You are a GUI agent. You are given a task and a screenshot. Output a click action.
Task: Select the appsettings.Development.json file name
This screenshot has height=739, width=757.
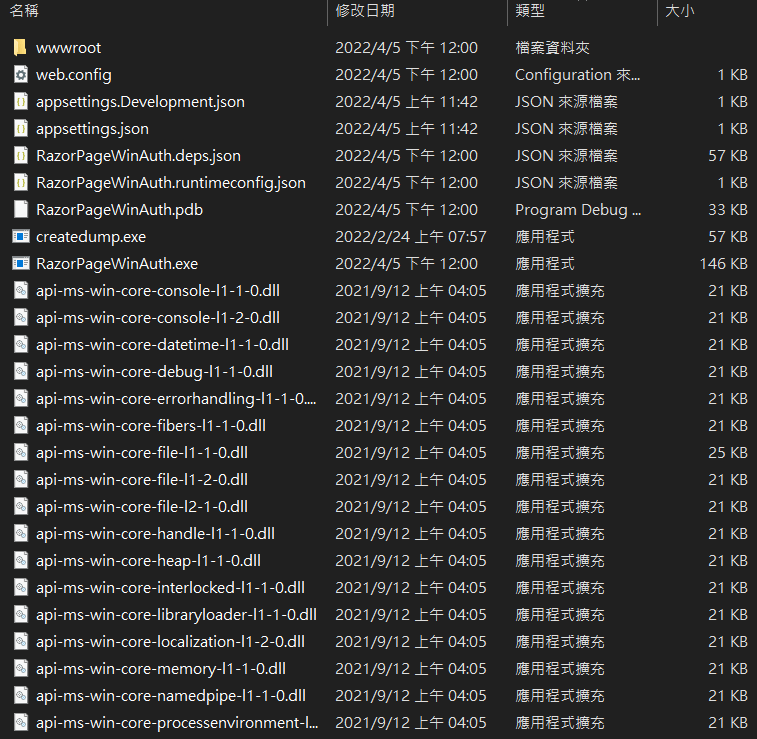click(x=140, y=102)
